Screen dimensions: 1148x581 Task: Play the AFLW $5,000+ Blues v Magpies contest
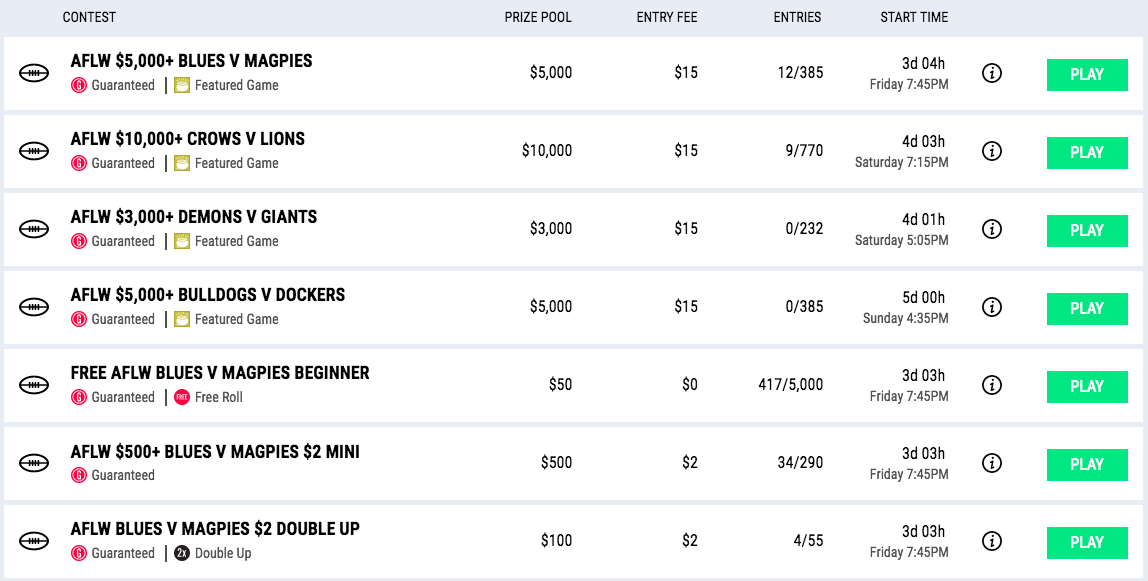[x=1087, y=75]
